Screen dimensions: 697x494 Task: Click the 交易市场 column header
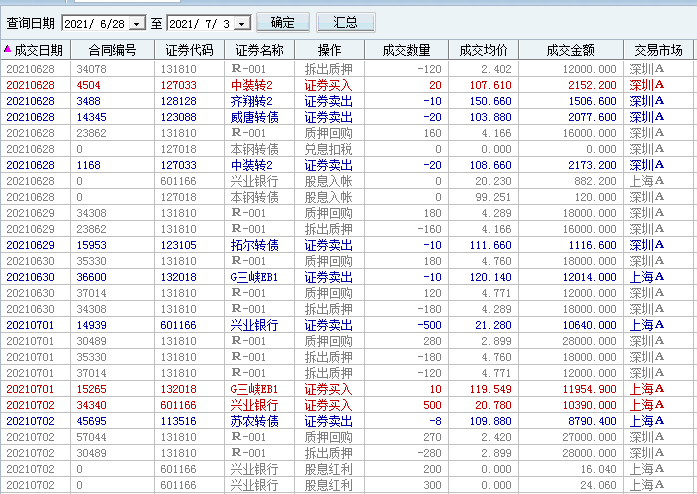click(659, 50)
